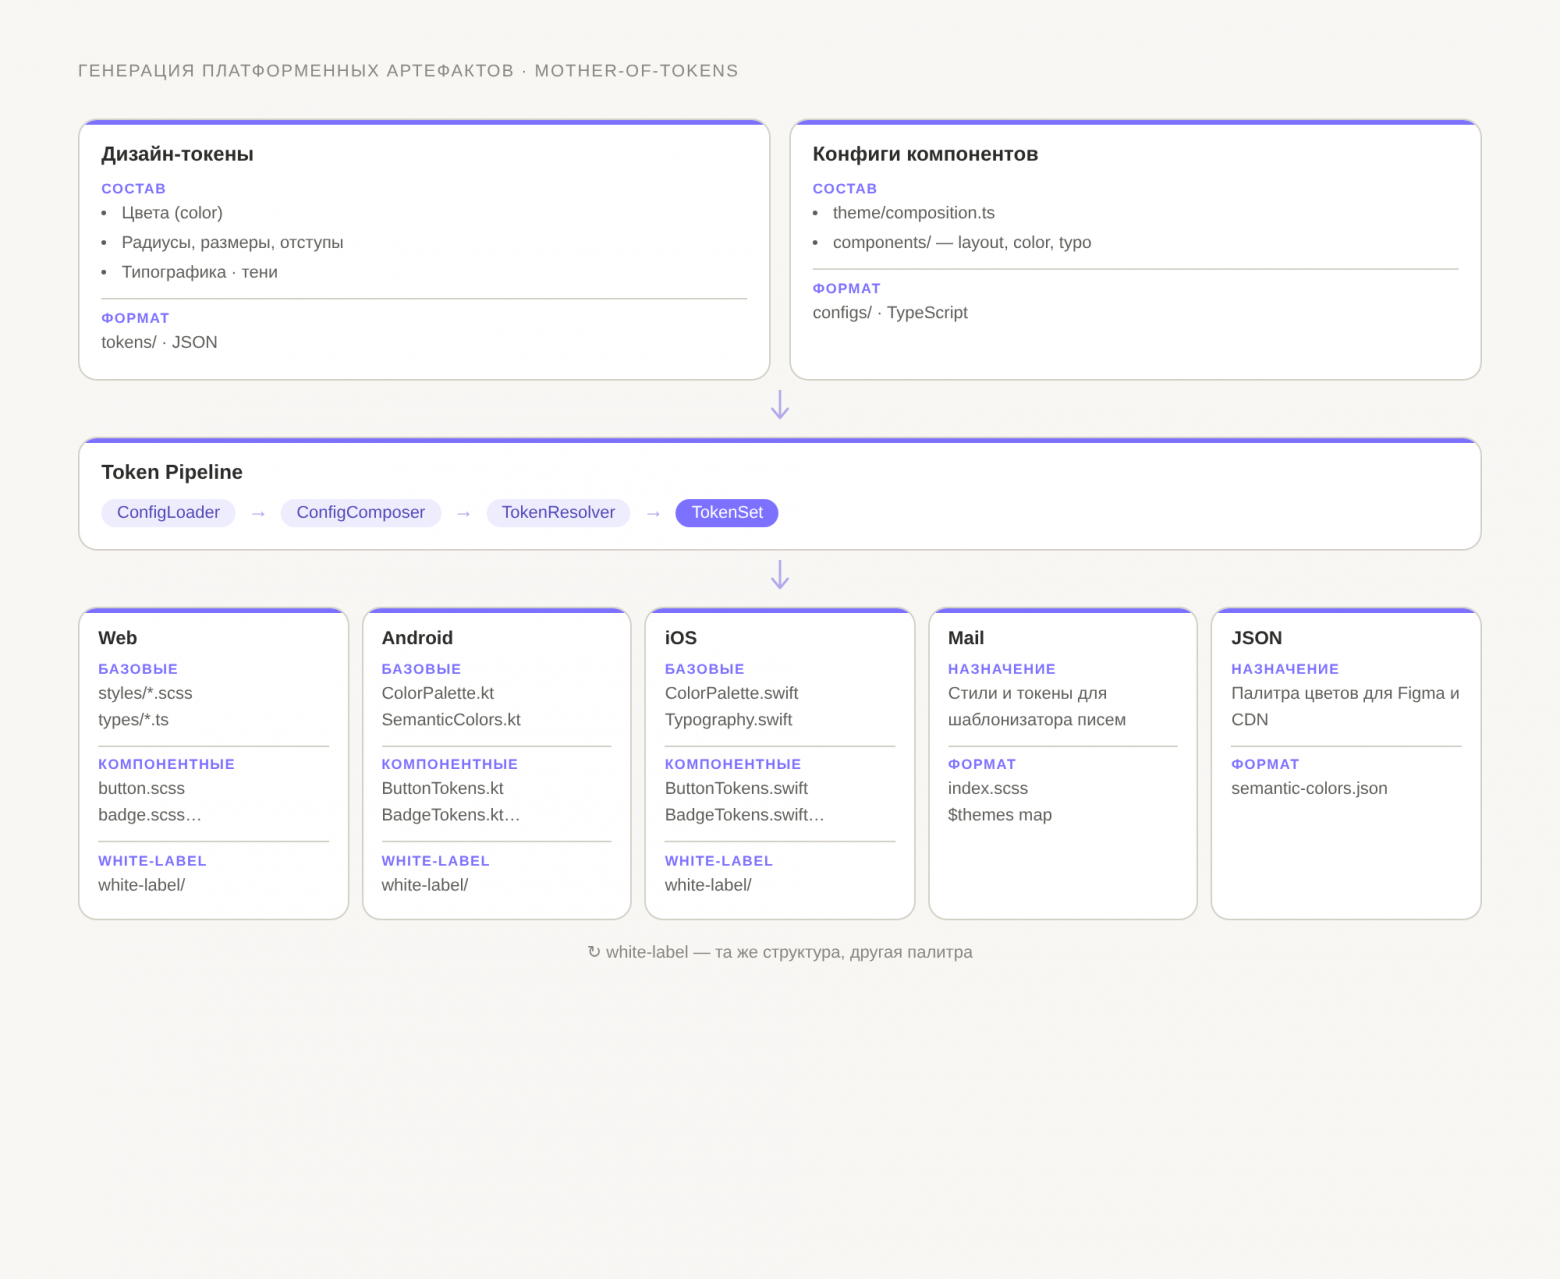This screenshot has height=1279, width=1560.
Task: Click semantic-colors.json in the JSON card
Action: coord(1309,788)
